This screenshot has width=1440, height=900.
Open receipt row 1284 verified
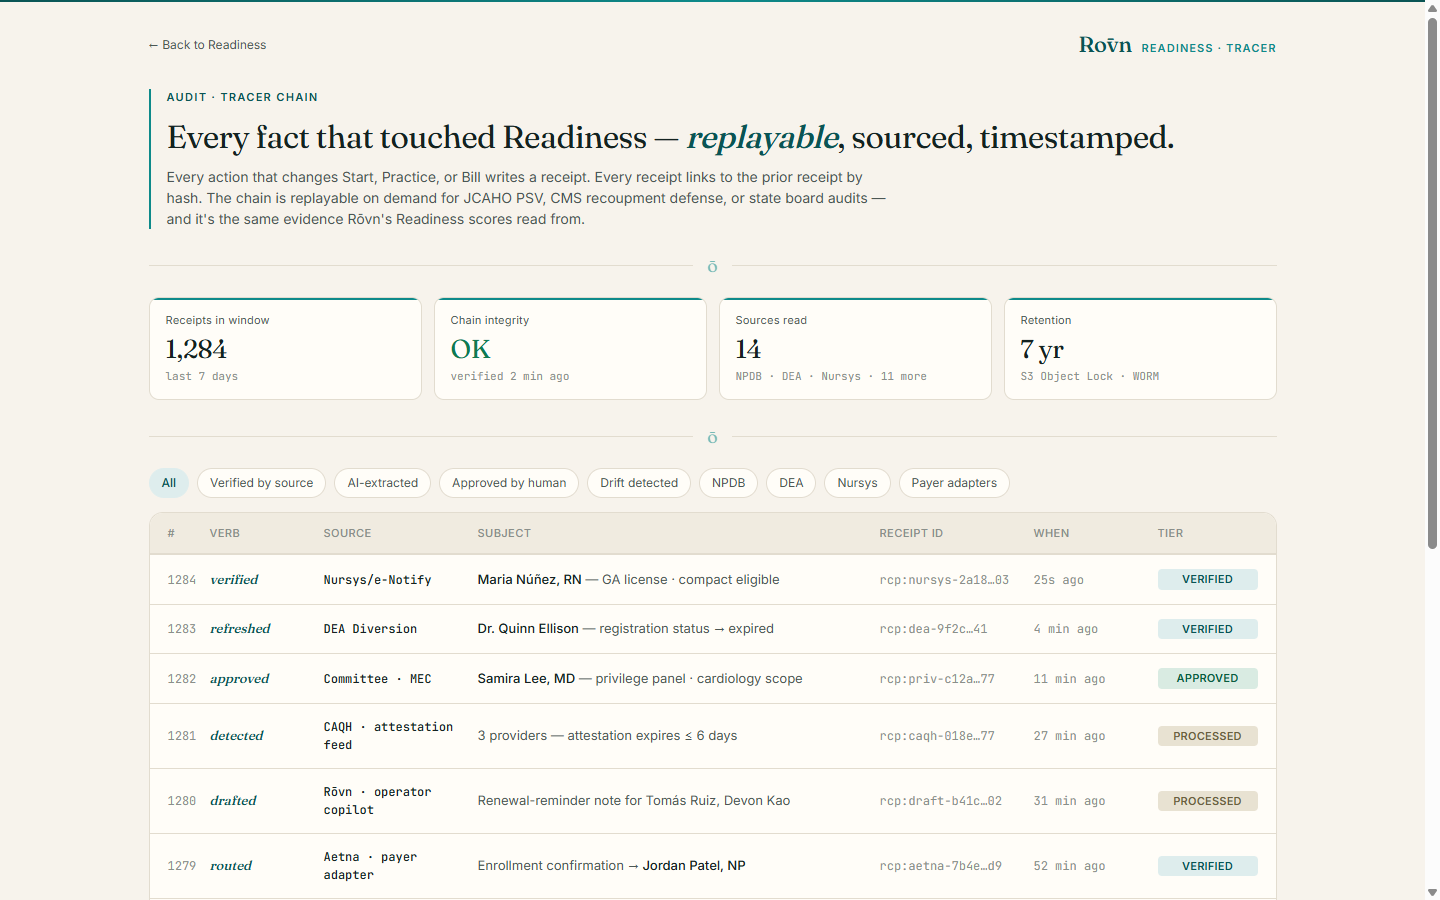coord(713,580)
